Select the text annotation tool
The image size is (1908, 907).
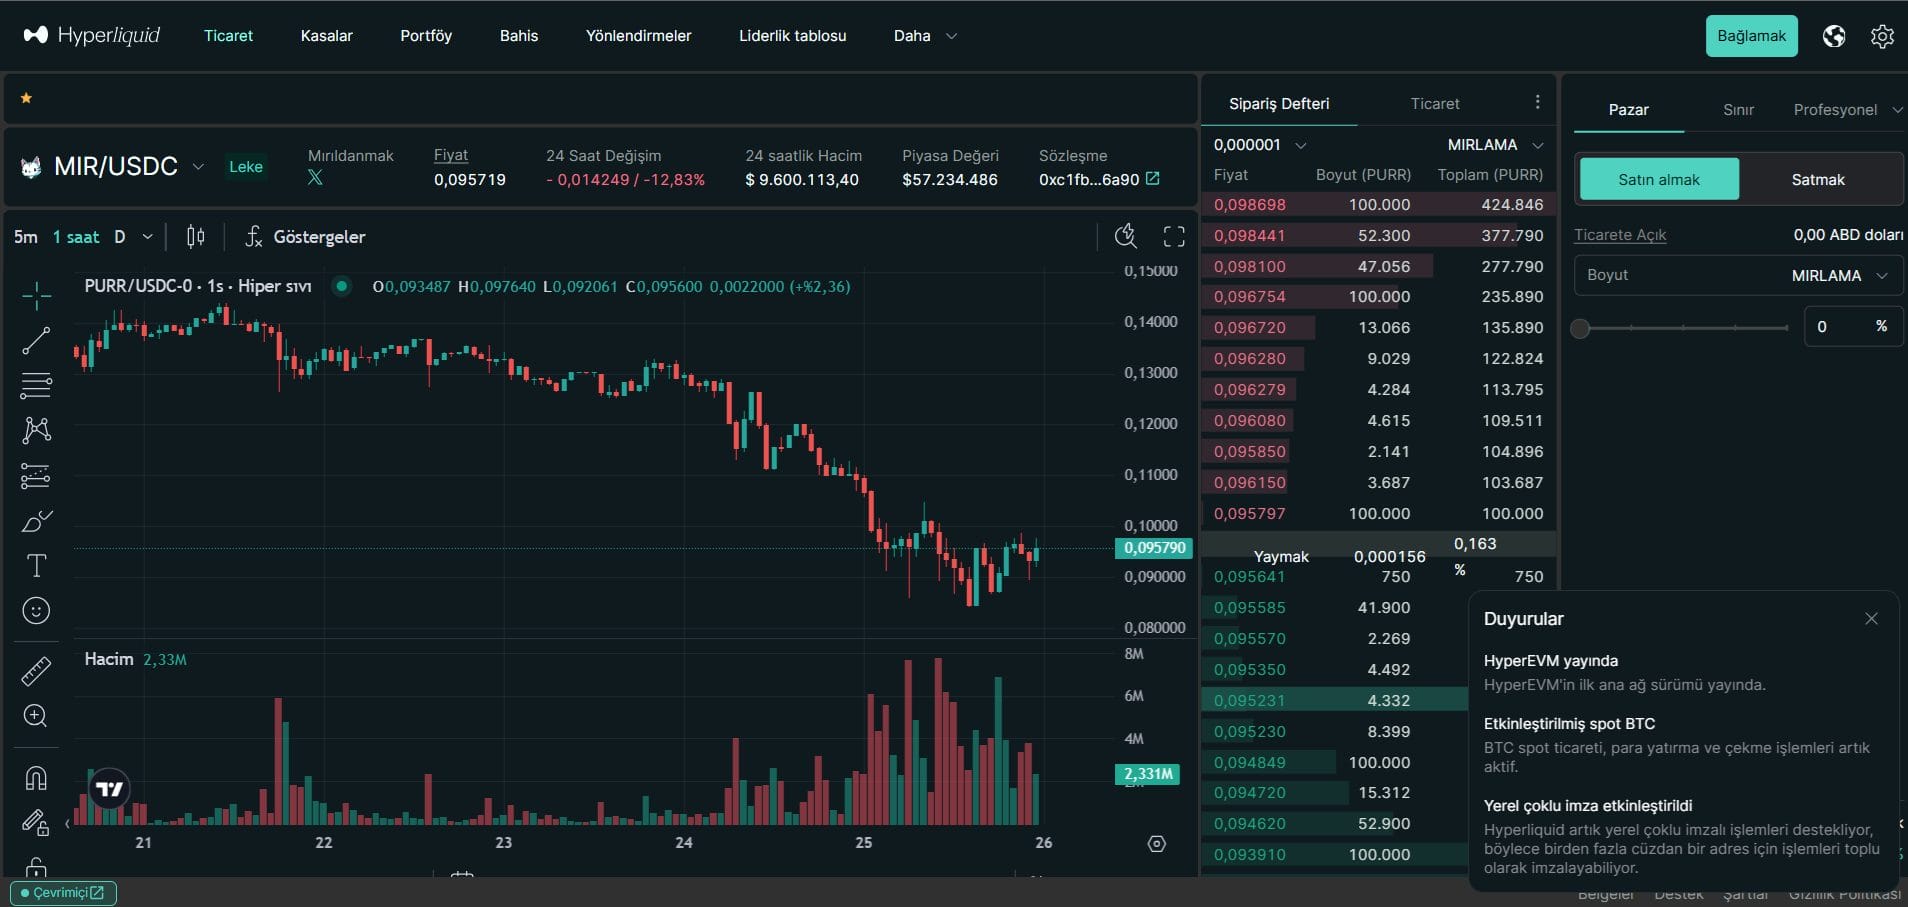point(36,565)
